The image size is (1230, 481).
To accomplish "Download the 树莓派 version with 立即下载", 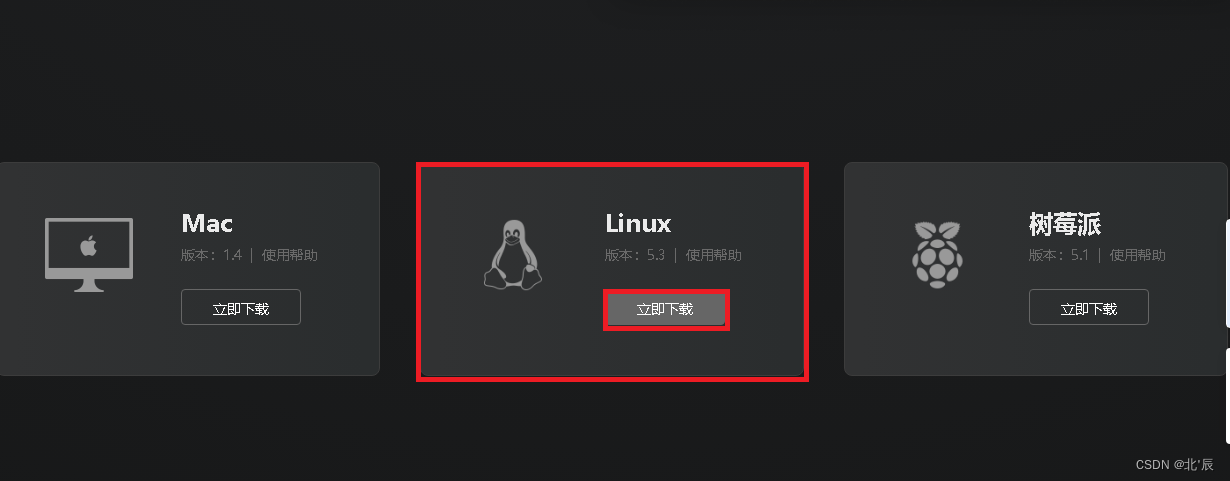I will (1089, 308).
